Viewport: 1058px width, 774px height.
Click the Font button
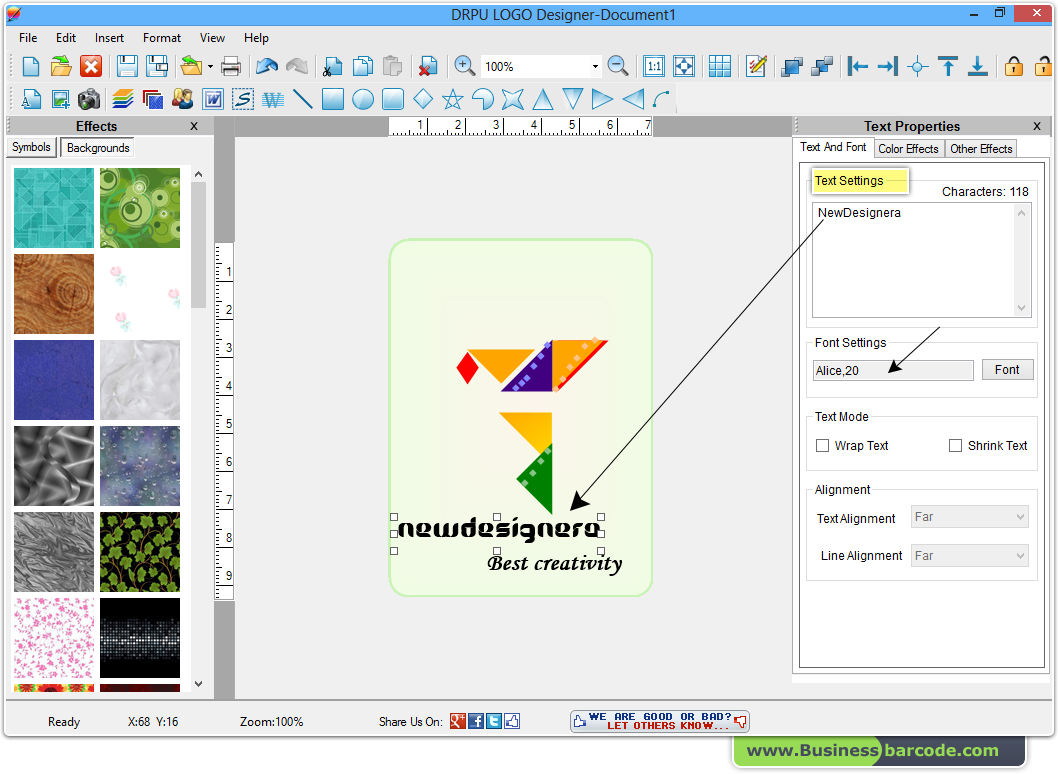click(x=1007, y=369)
